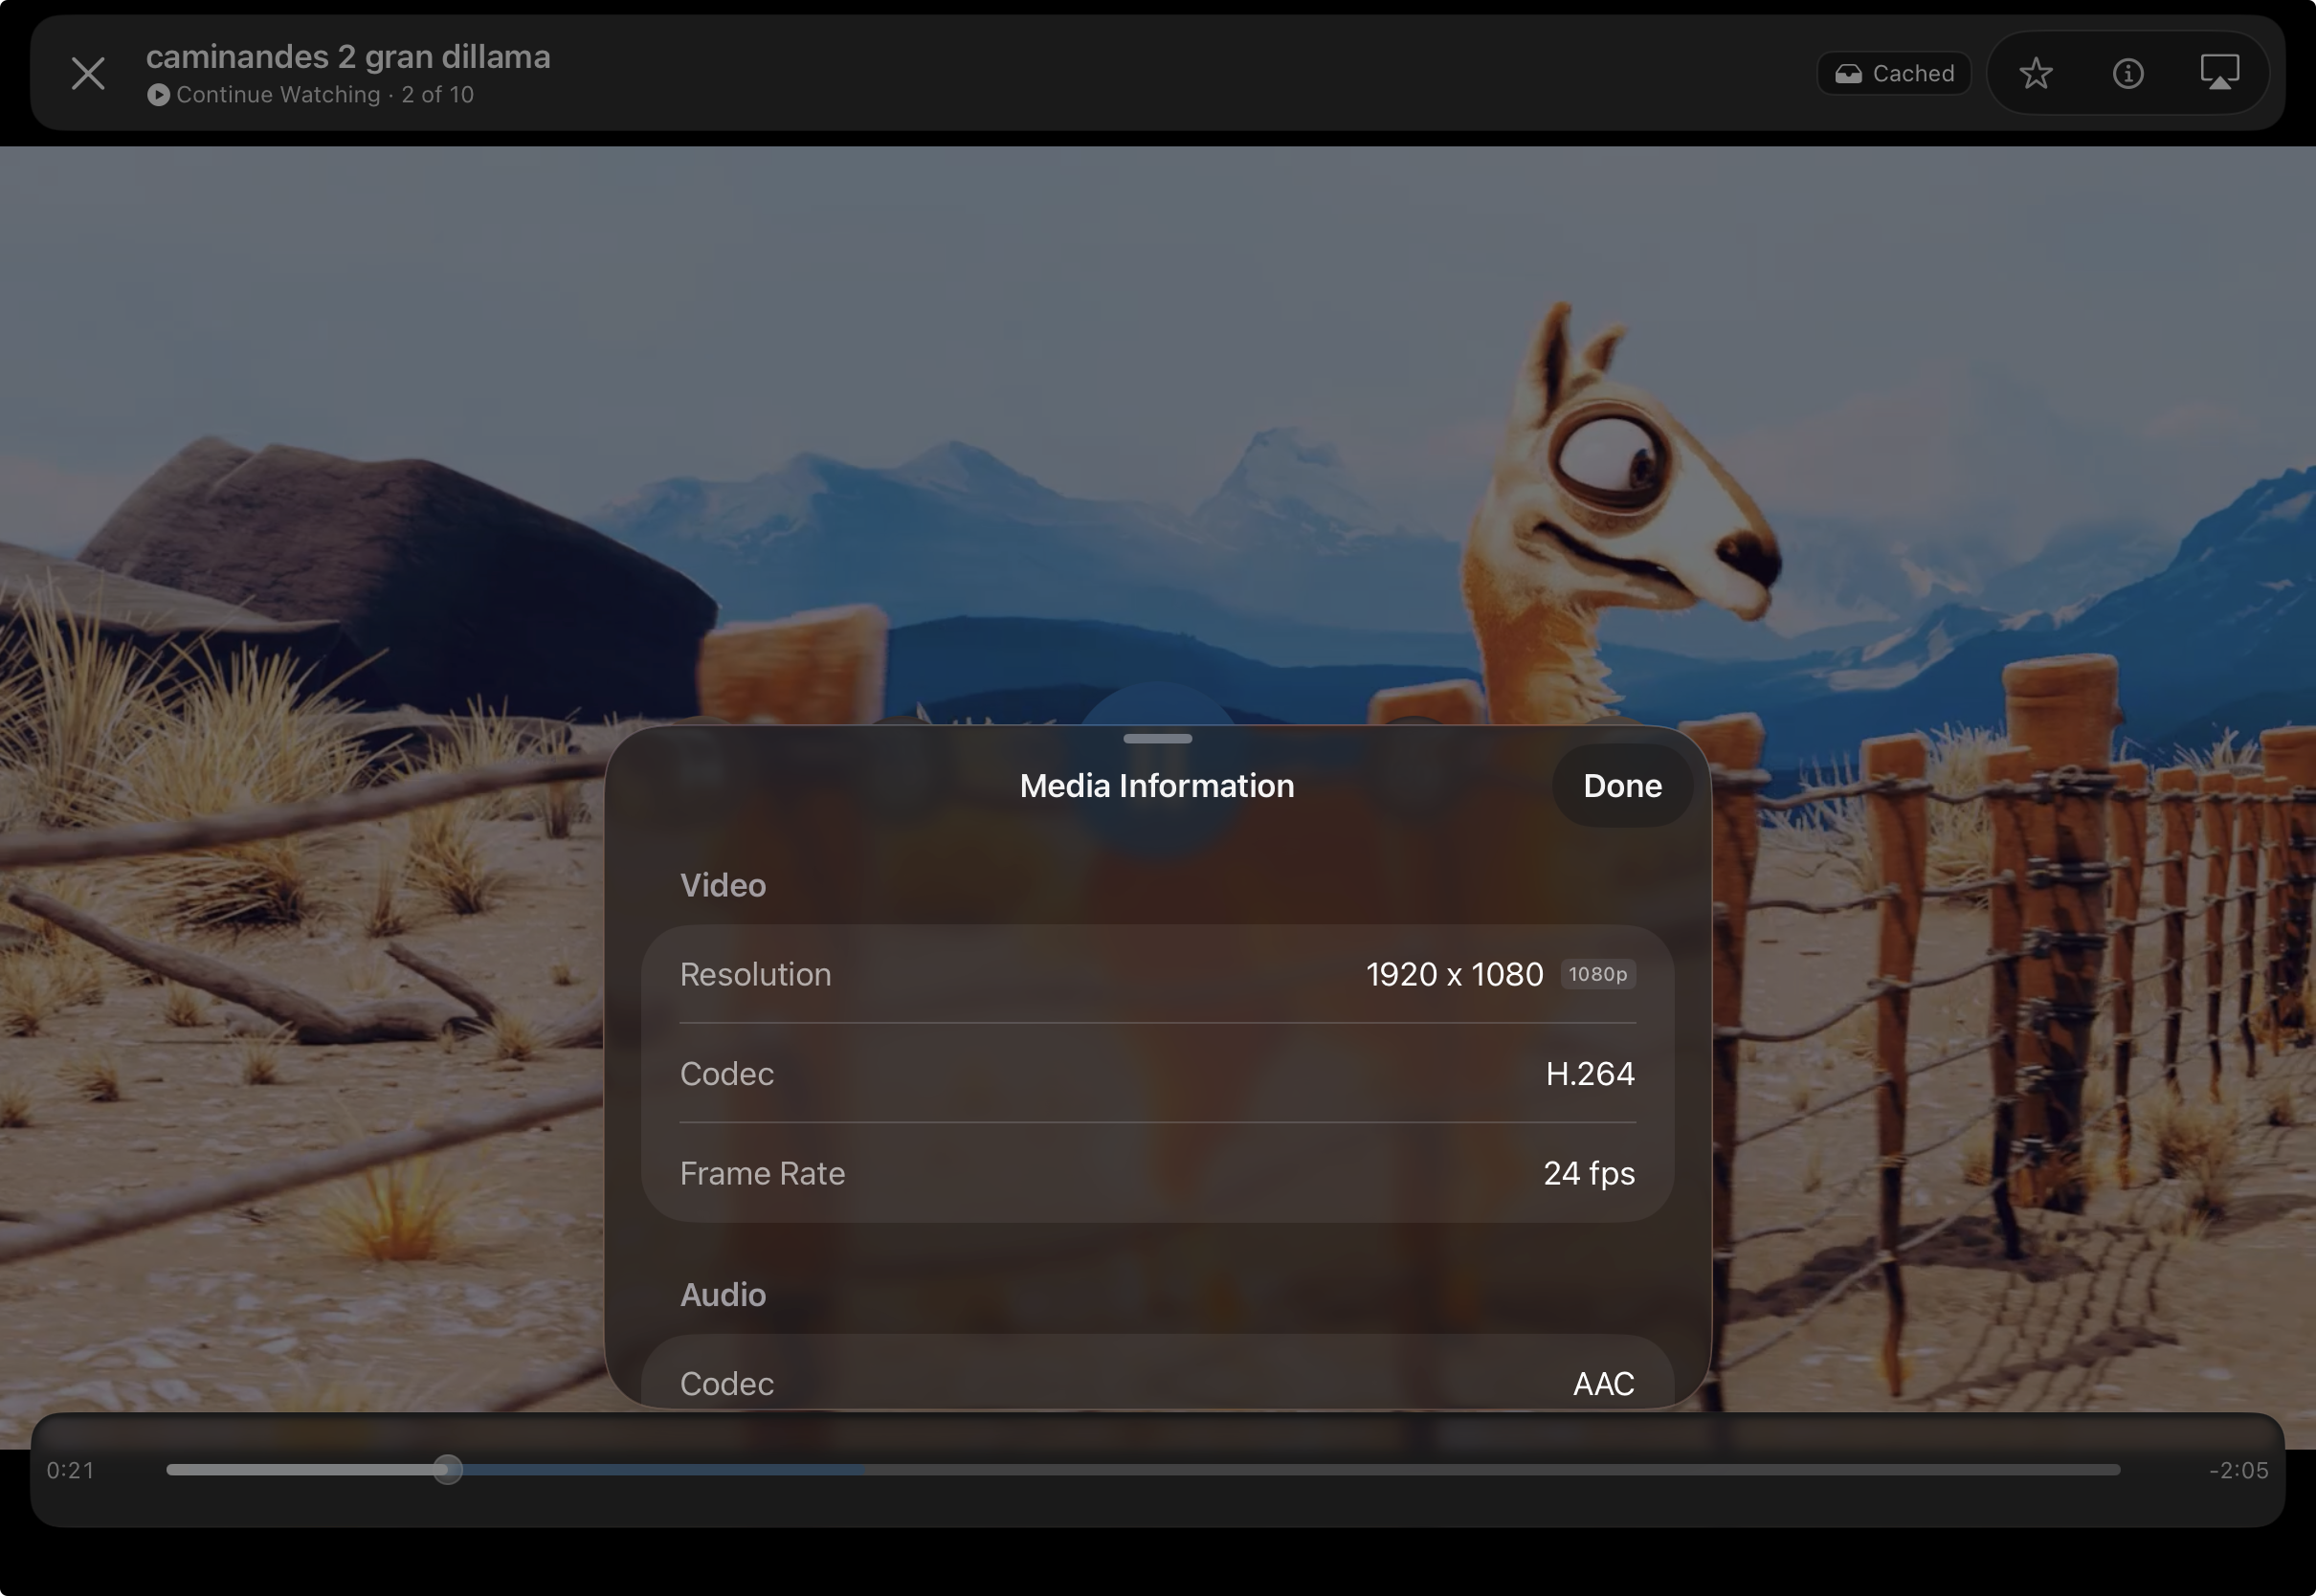Viewport: 2316px width, 1596px height.
Task: Click the remaining time -2:05 label
Action: 2239,1470
